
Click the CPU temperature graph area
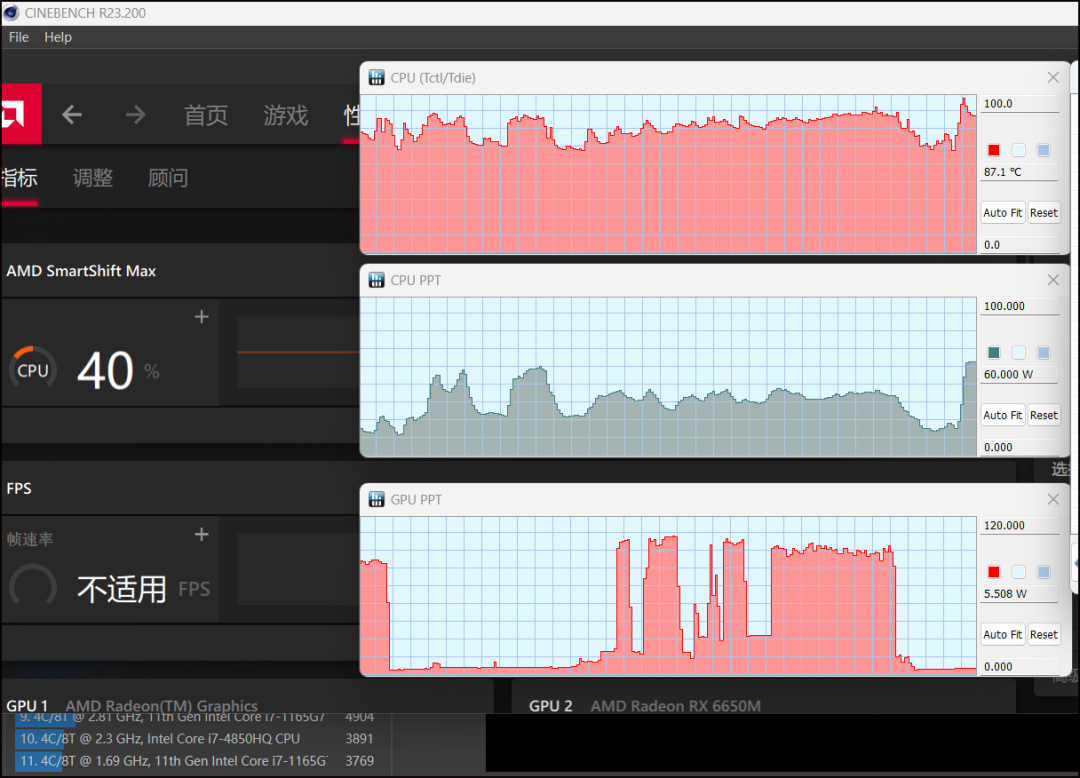(x=668, y=174)
